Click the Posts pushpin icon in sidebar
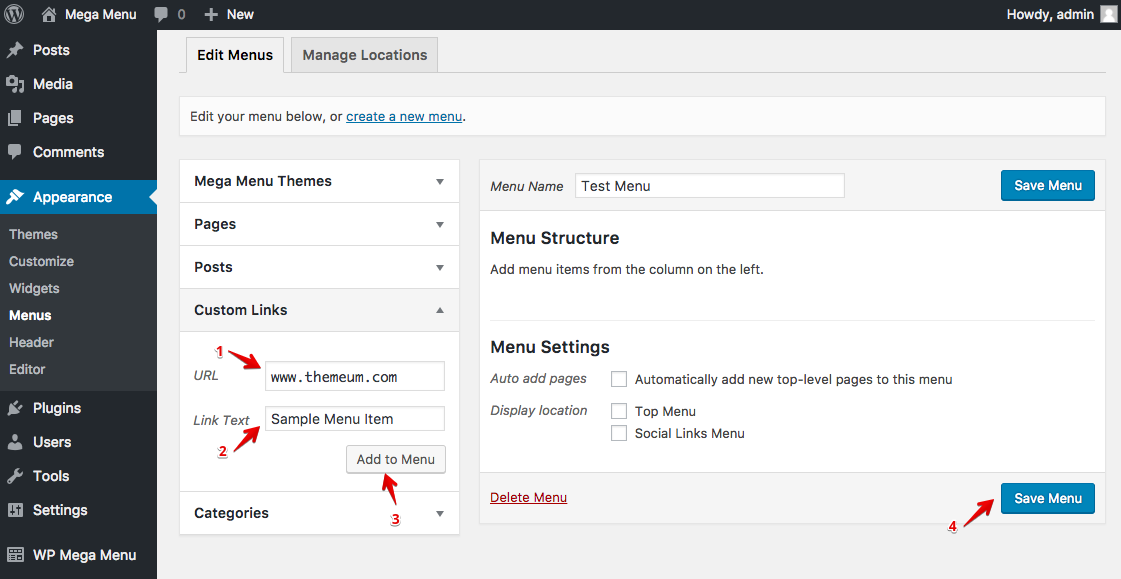The image size is (1121, 579). [15, 50]
